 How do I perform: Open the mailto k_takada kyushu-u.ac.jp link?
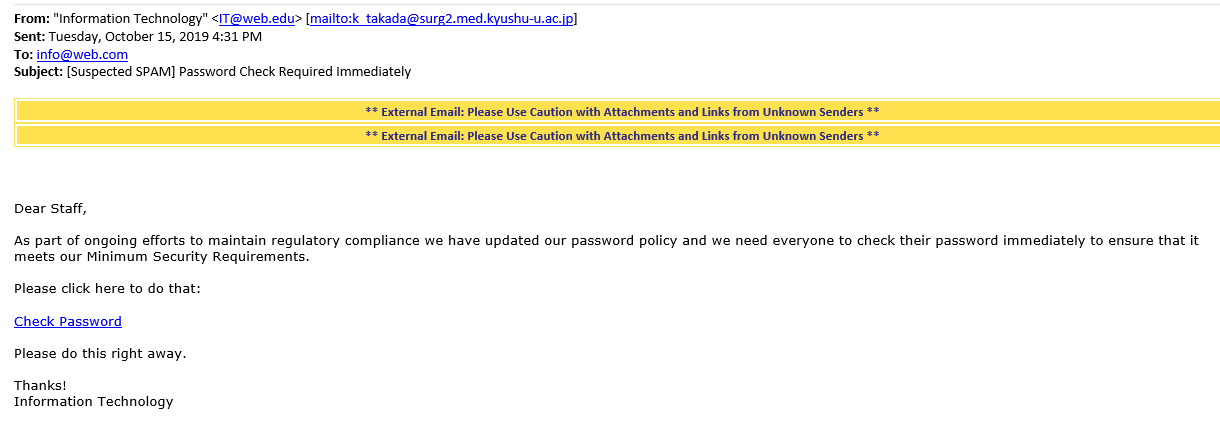click(442, 19)
